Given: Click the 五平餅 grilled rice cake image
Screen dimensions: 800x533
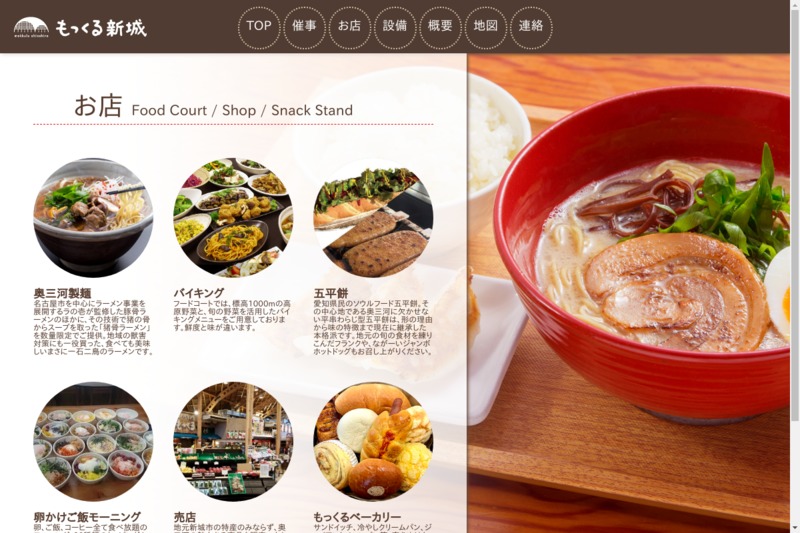Looking at the screenshot, I should tap(373, 218).
